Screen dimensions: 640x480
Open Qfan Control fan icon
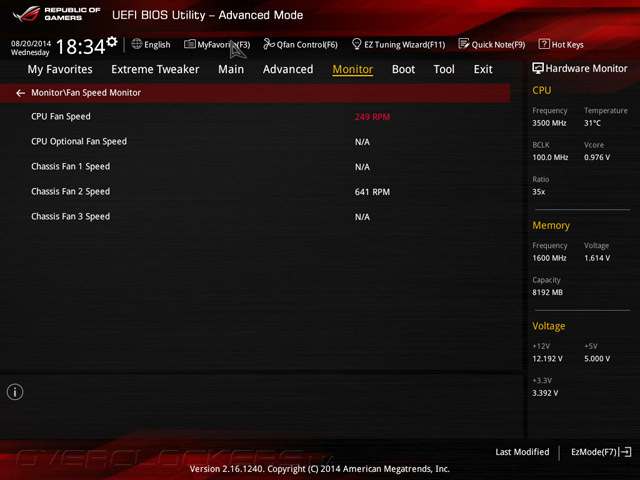pos(269,44)
